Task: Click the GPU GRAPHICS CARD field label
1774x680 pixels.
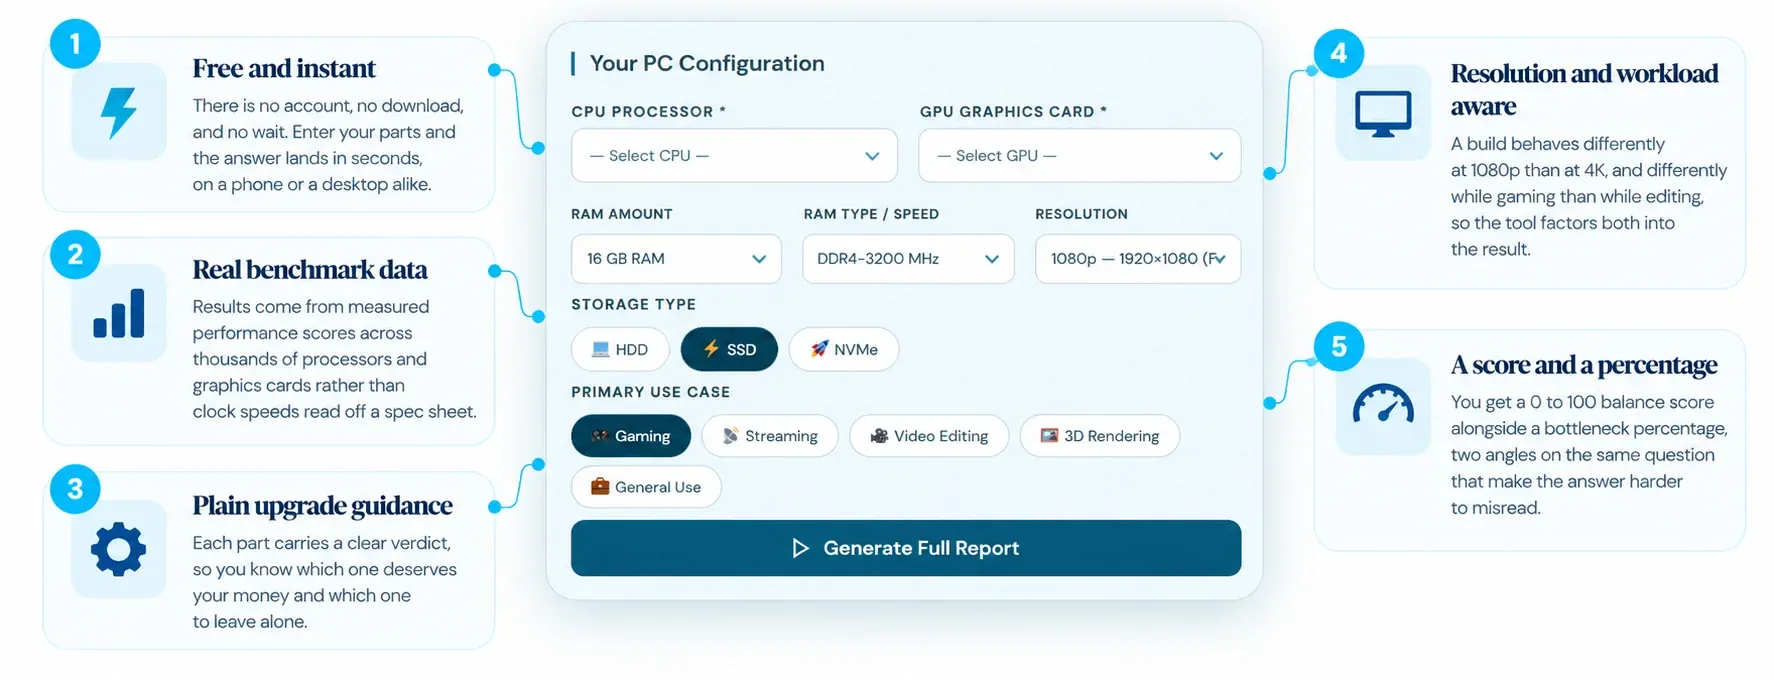Action: 1013,112
